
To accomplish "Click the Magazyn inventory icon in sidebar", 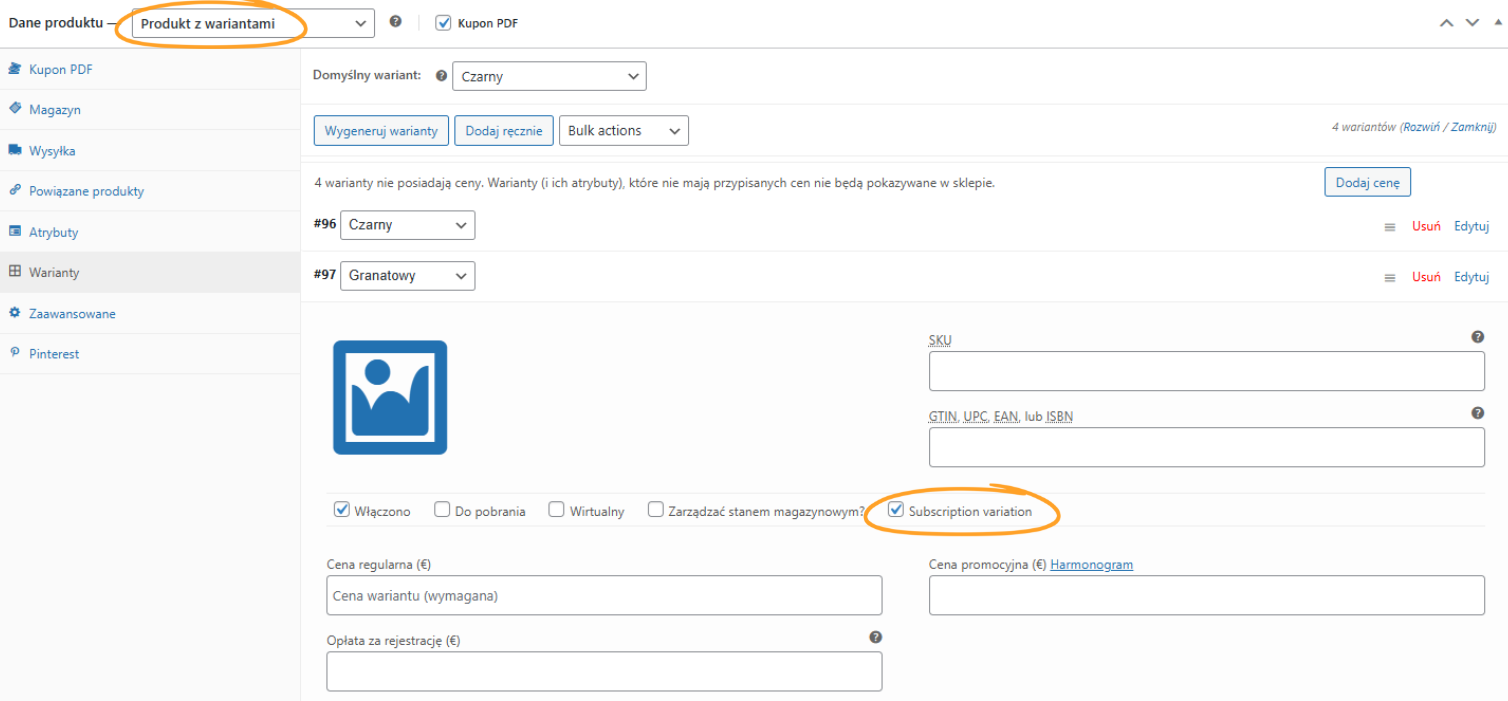I will pos(14,109).
